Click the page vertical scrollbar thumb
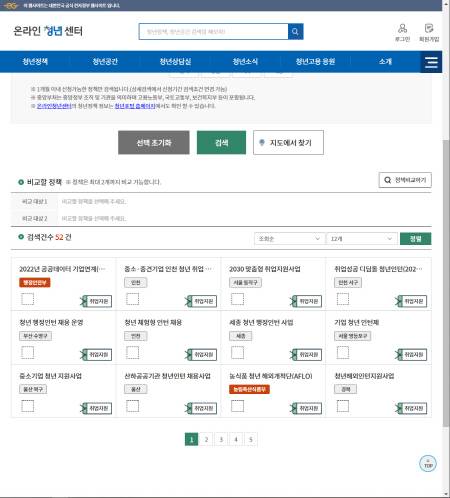The image size is (450, 498). pos(446,283)
